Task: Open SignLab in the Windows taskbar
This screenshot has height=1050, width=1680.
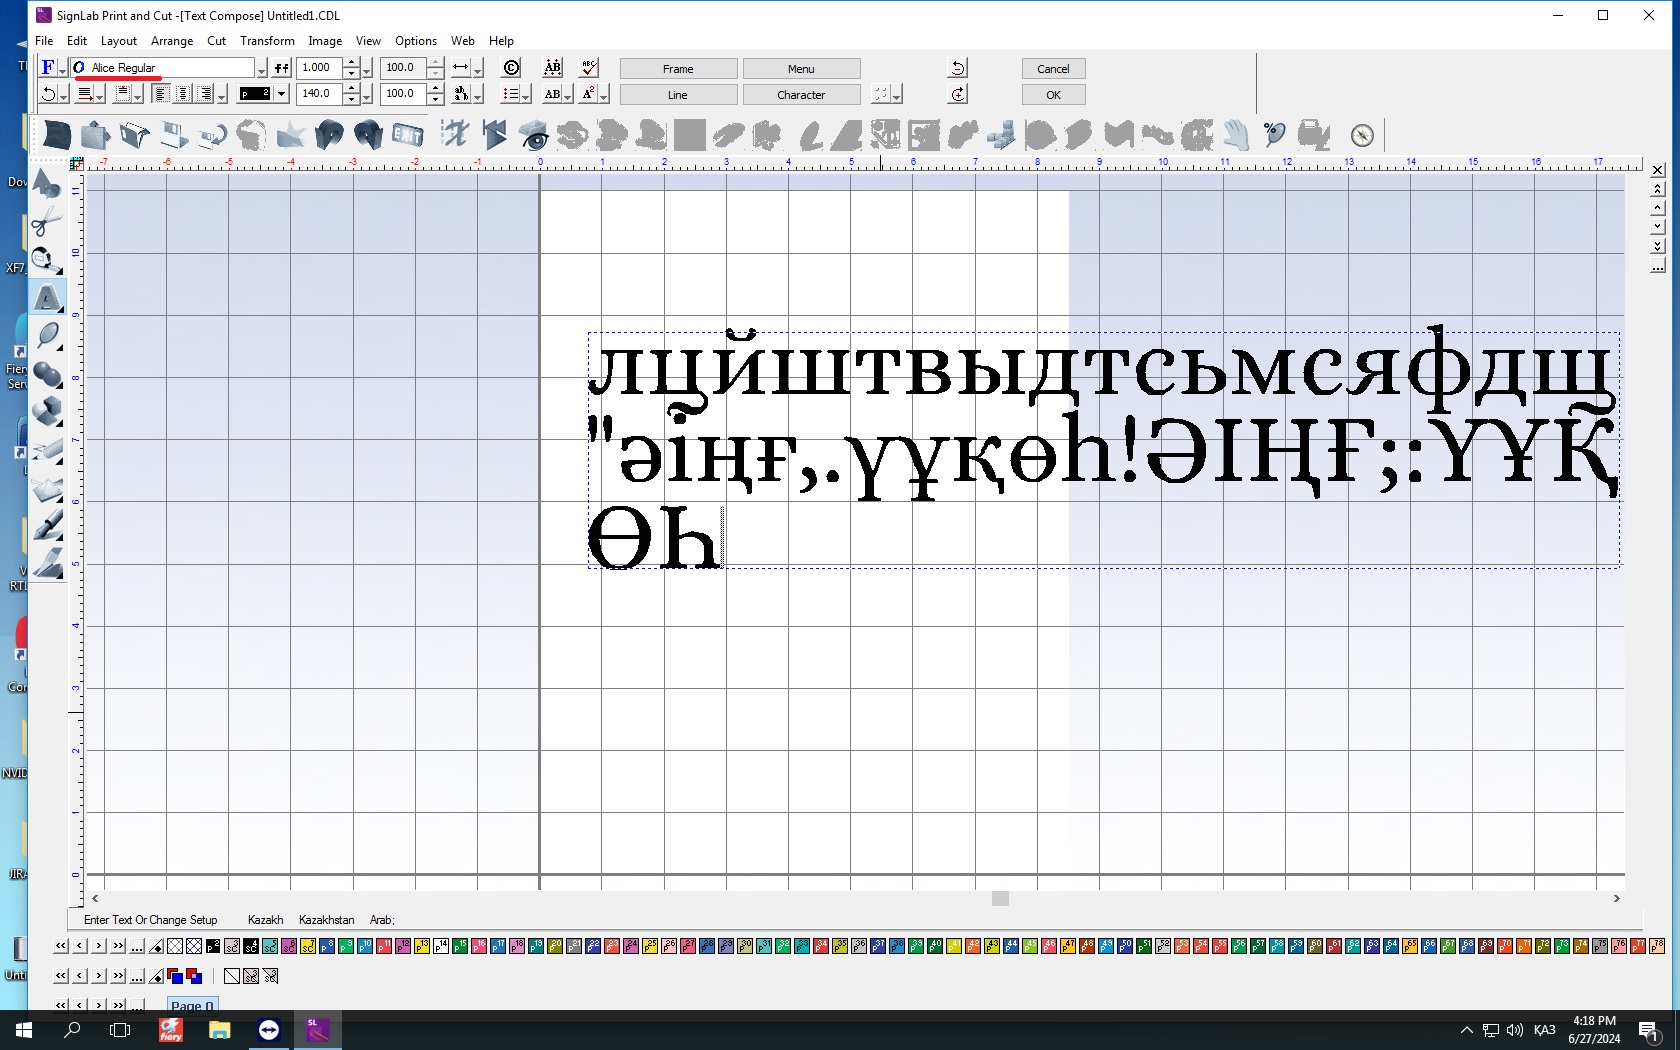Action: coord(318,1029)
